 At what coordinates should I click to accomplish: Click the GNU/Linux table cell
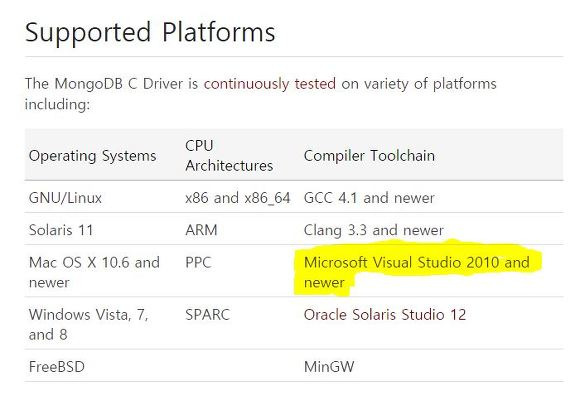coord(65,198)
